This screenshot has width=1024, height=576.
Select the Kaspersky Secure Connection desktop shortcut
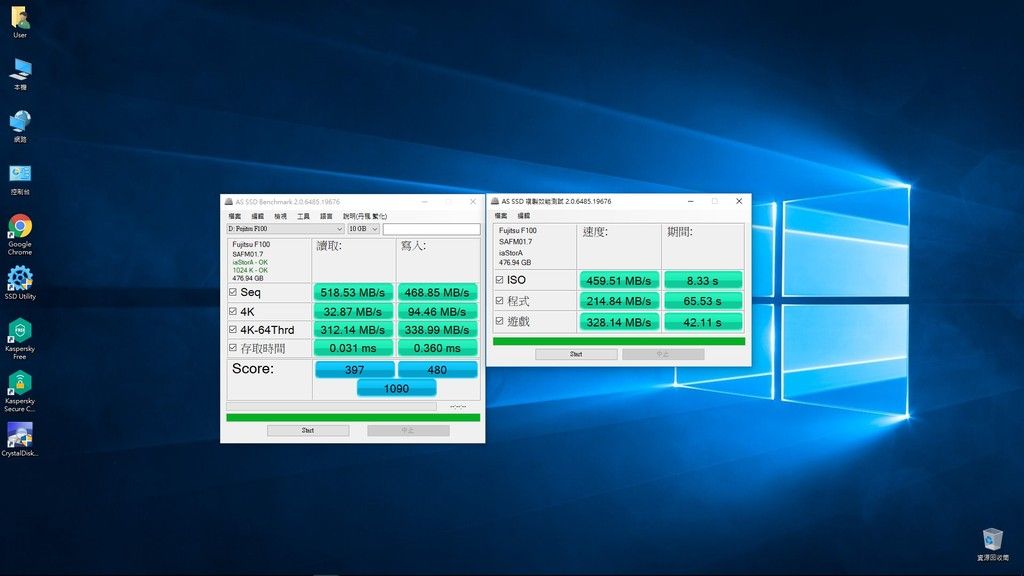click(20, 391)
